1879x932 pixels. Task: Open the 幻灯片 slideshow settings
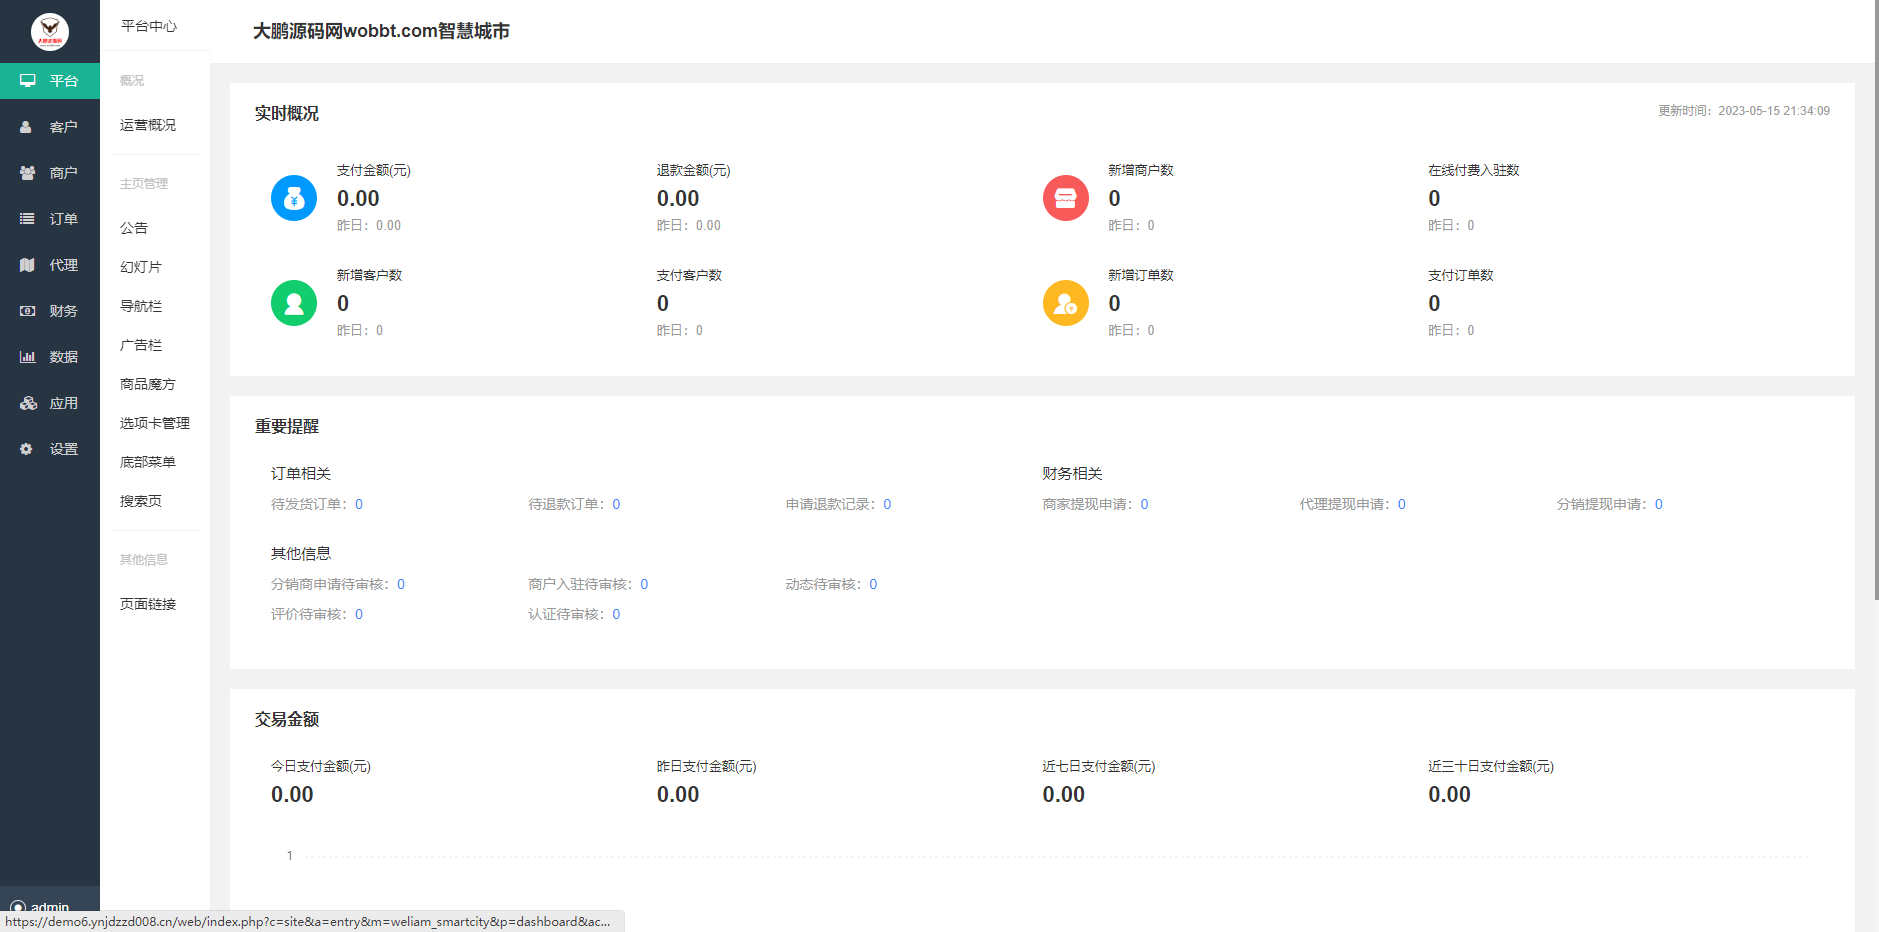click(x=140, y=266)
